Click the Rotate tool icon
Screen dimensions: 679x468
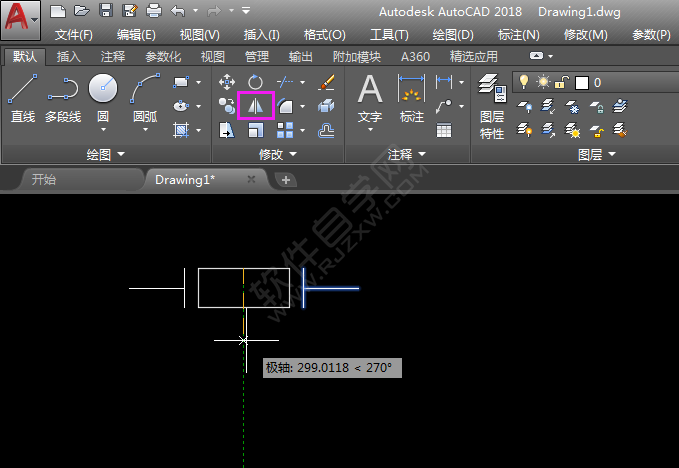255,82
